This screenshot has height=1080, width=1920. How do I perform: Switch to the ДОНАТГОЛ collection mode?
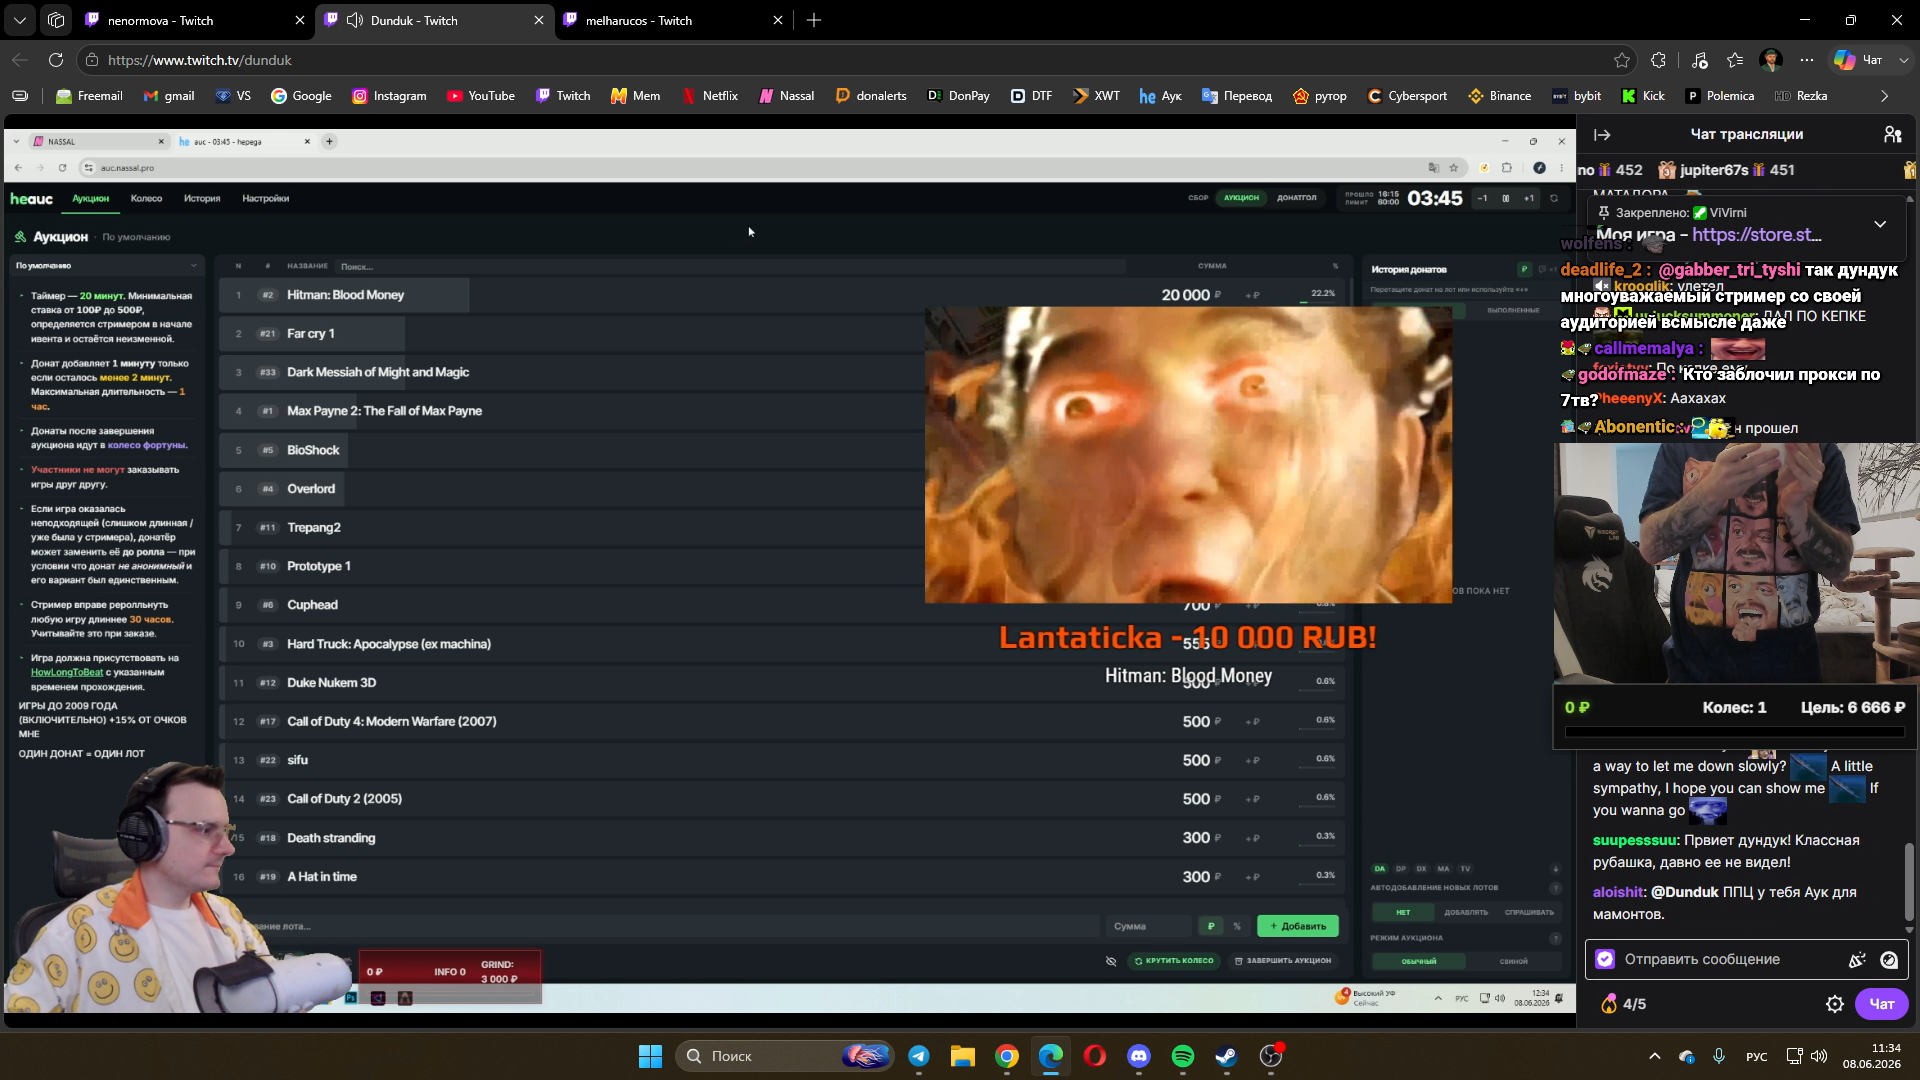[1296, 198]
